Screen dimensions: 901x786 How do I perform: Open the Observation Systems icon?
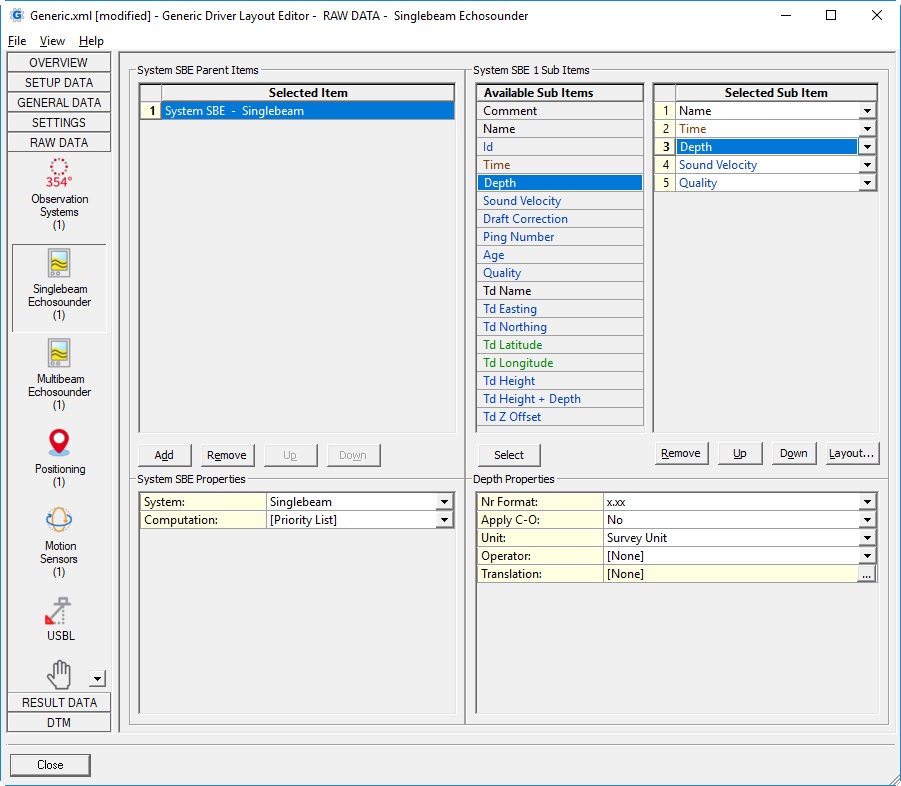pyautogui.click(x=59, y=174)
